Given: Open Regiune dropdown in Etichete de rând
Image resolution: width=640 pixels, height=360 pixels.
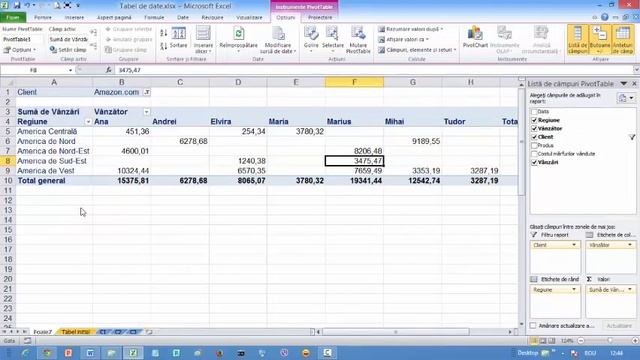Looking at the screenshot, I should [574, 289].
